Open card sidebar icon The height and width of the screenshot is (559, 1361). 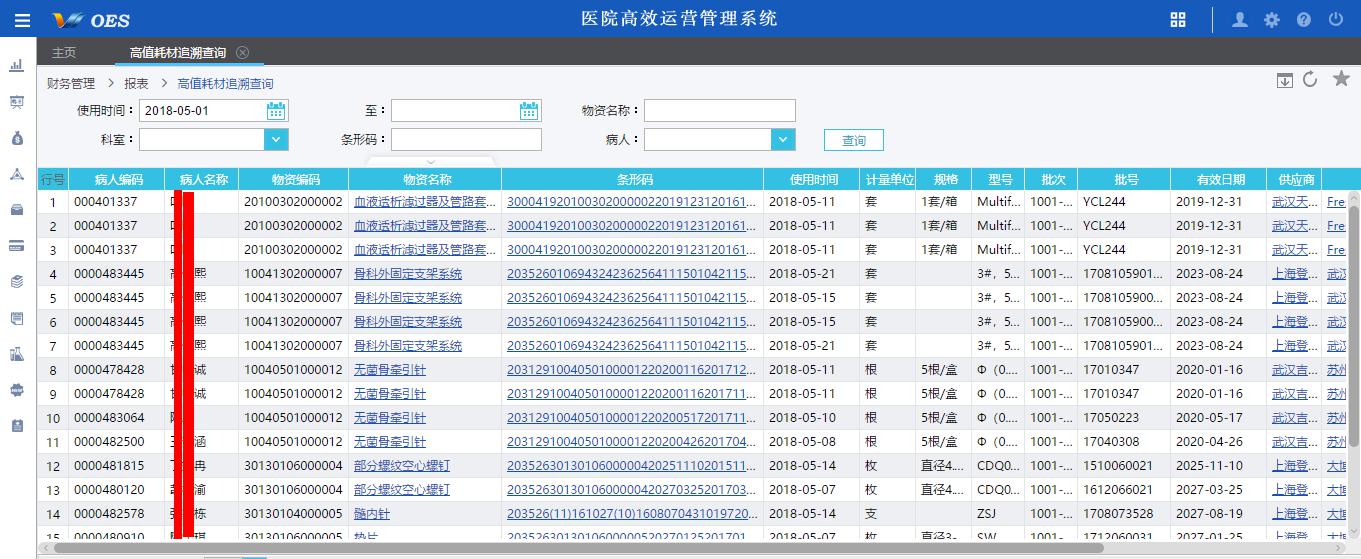point(16,245)
